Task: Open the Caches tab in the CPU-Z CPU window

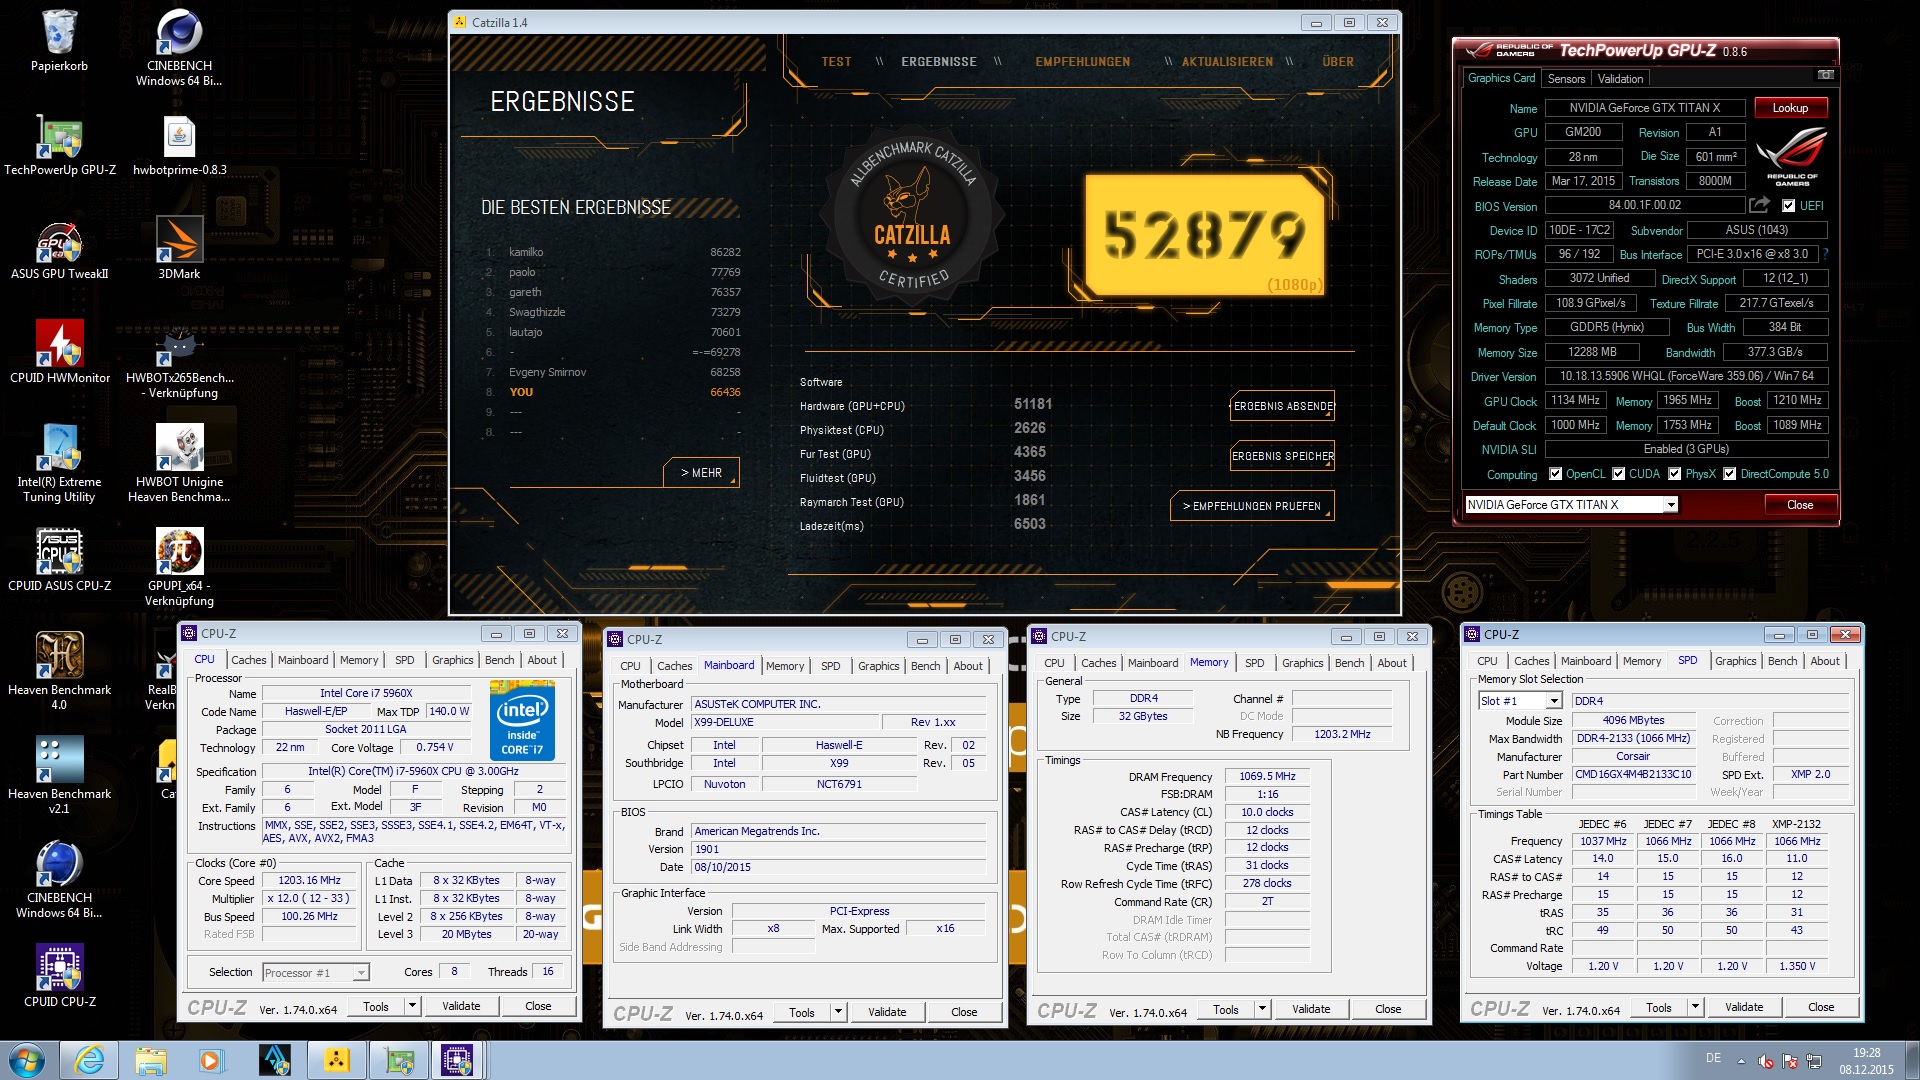Action: click(248, 660)
